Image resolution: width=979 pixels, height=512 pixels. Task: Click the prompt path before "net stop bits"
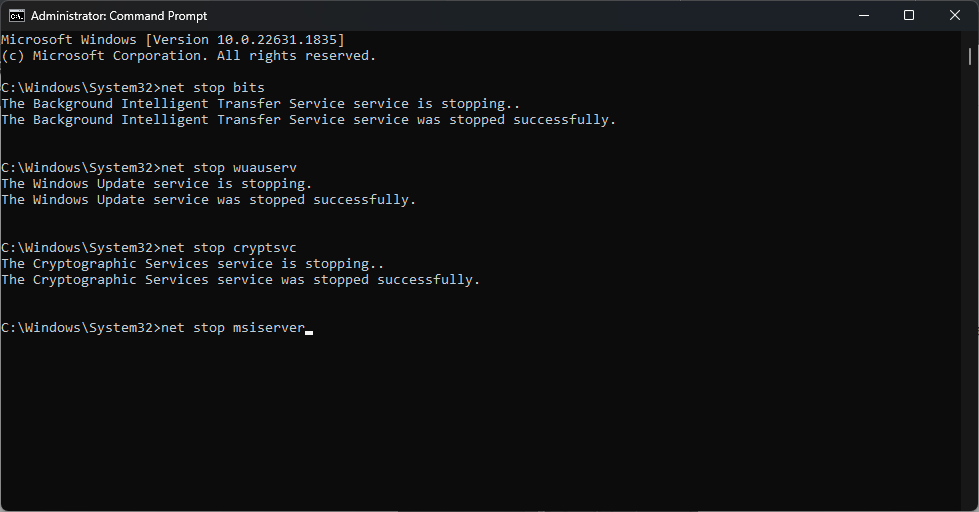(x=80, y=88)
